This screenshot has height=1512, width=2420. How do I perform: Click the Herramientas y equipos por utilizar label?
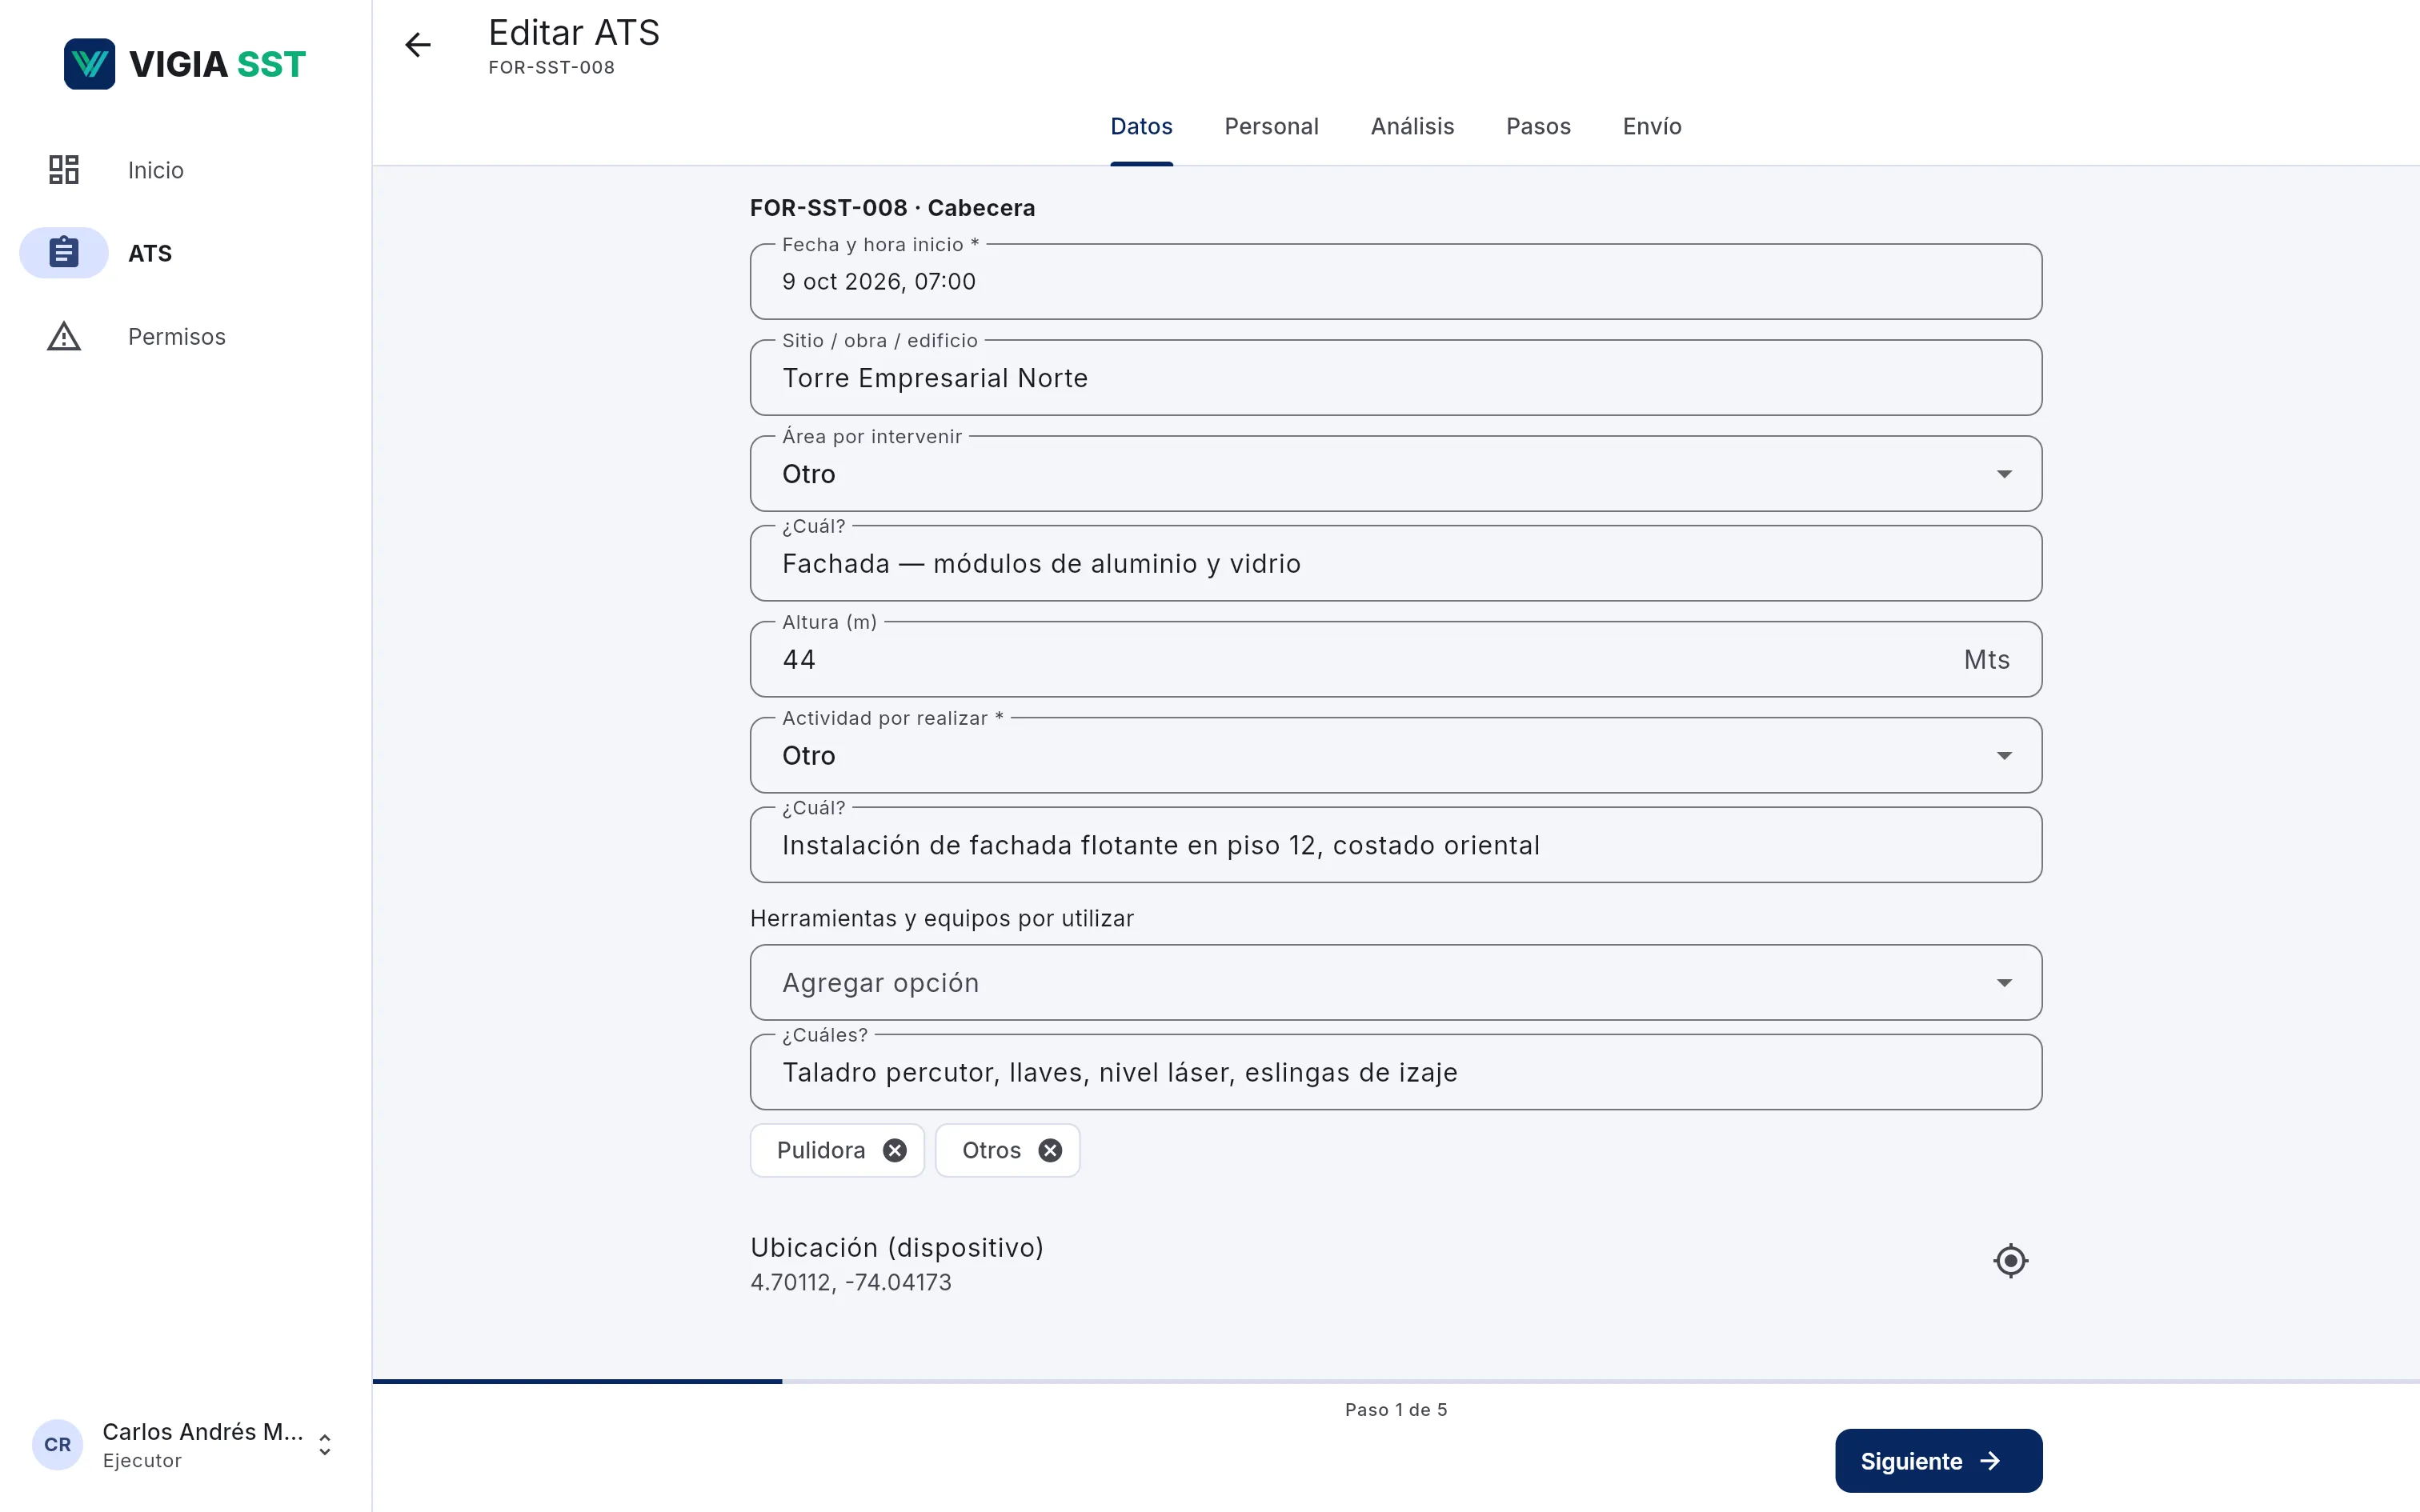point(942,919)
